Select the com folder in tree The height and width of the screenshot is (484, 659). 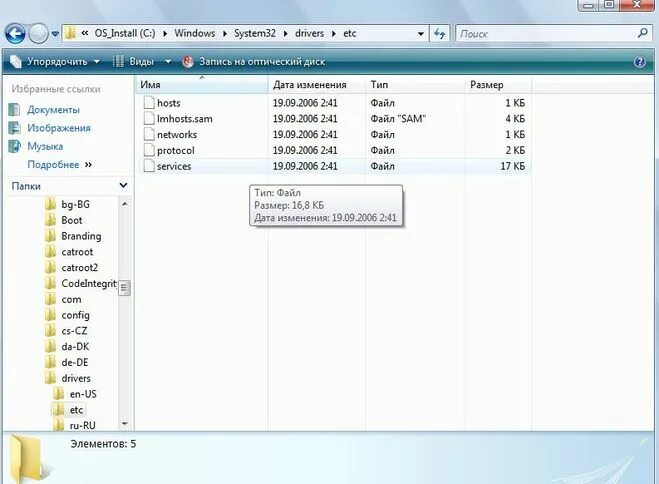click(x=71, y=300)
